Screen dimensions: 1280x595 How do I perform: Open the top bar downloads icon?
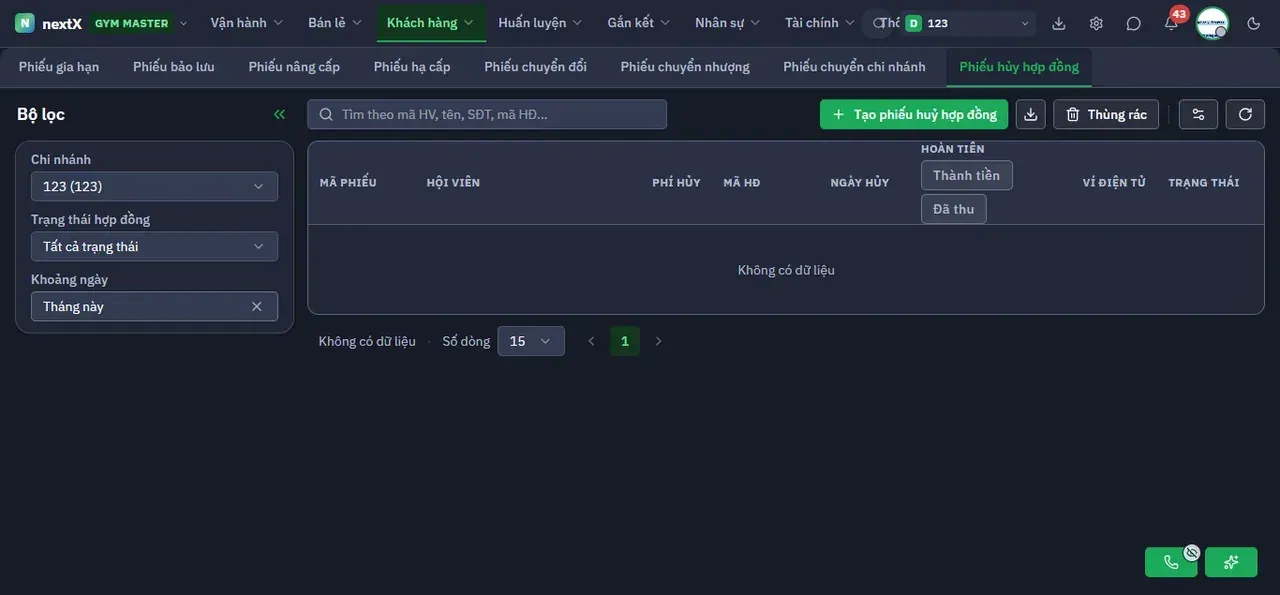pyautogui.click(x=1059, y=23)
